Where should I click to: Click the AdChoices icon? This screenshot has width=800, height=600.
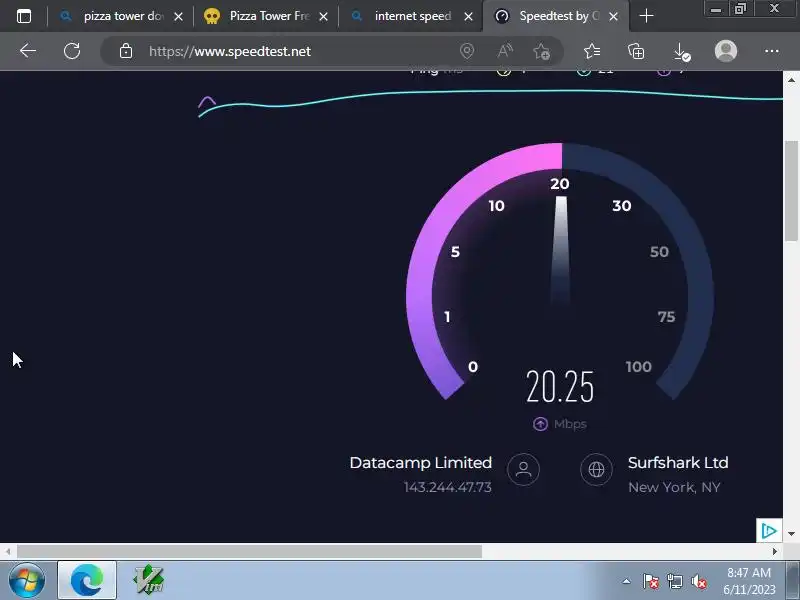pos(769,531)
